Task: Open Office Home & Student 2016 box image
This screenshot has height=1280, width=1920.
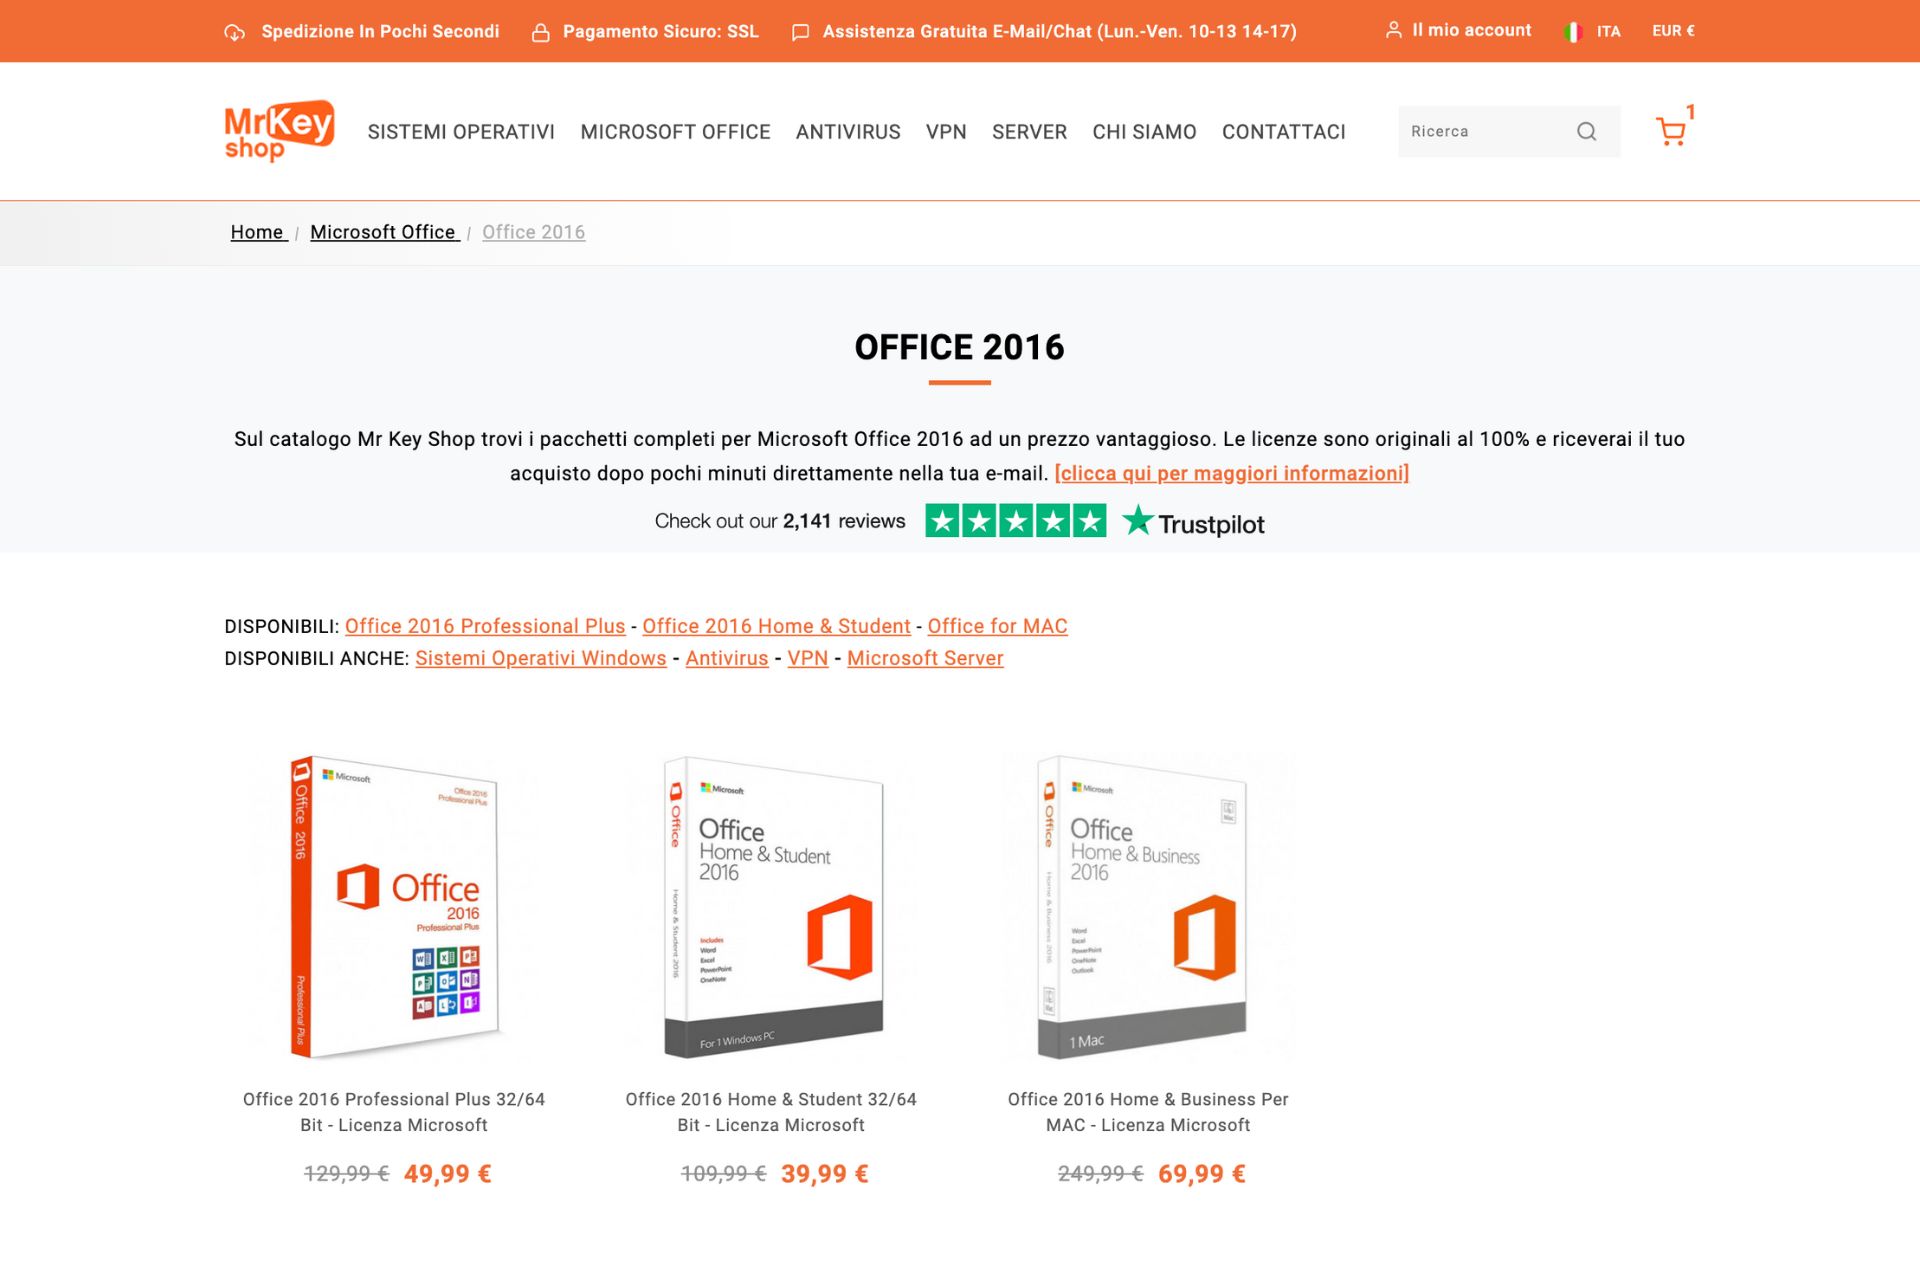Action: (x=772, y=906)
